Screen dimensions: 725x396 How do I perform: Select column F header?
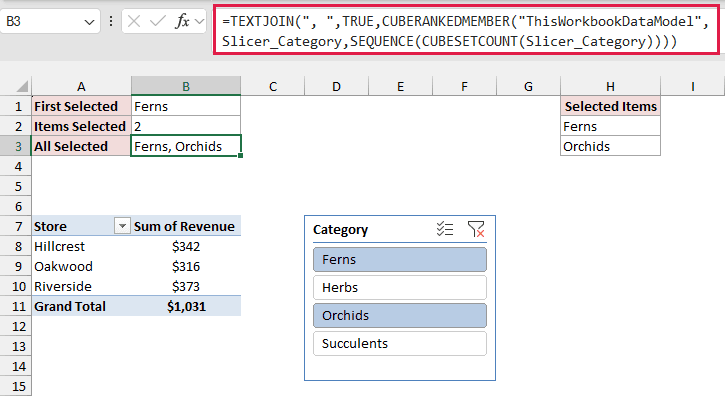click(x=464, y=87)
